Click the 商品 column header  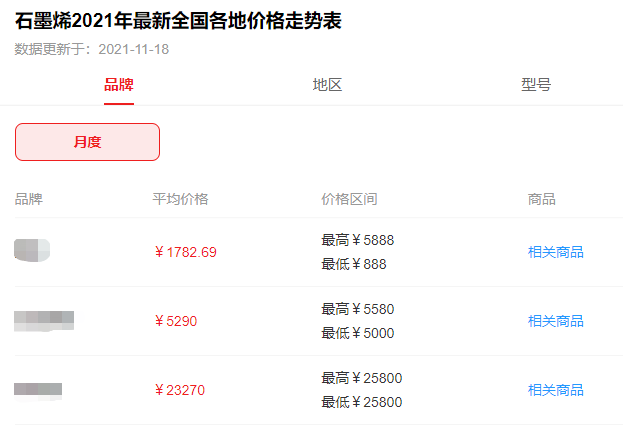[x=541, y=199]
